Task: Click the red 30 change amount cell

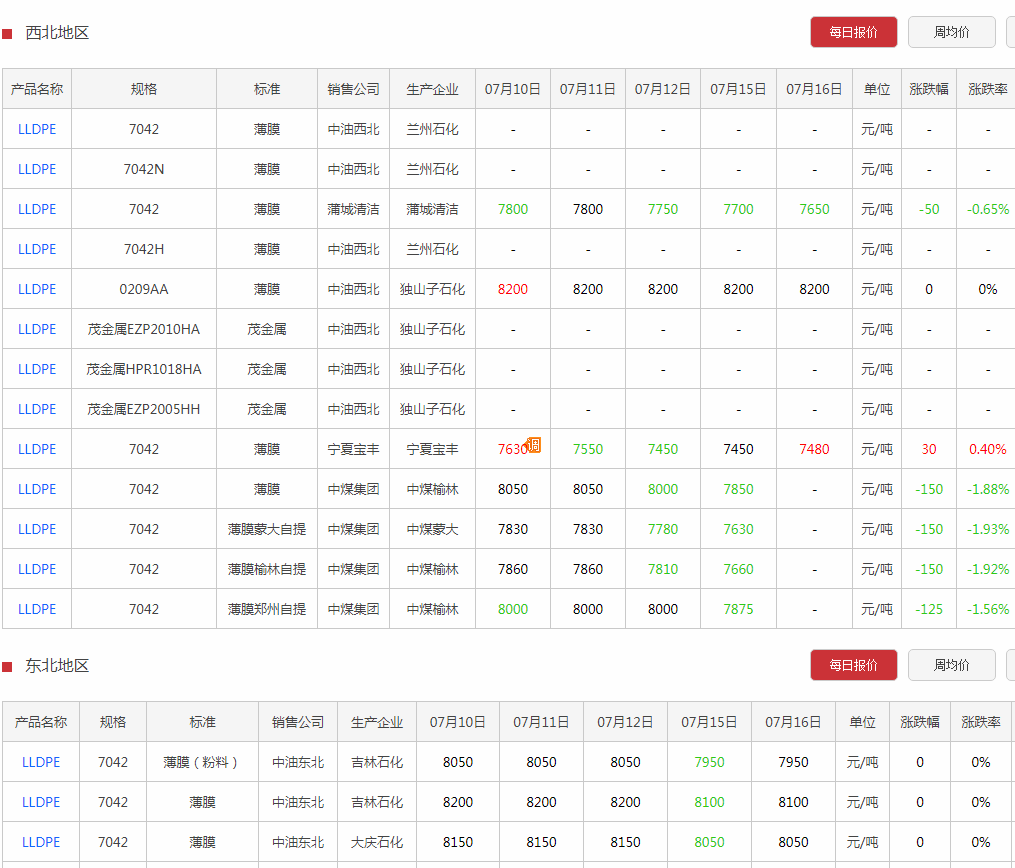Action: [x=929, y=449]
